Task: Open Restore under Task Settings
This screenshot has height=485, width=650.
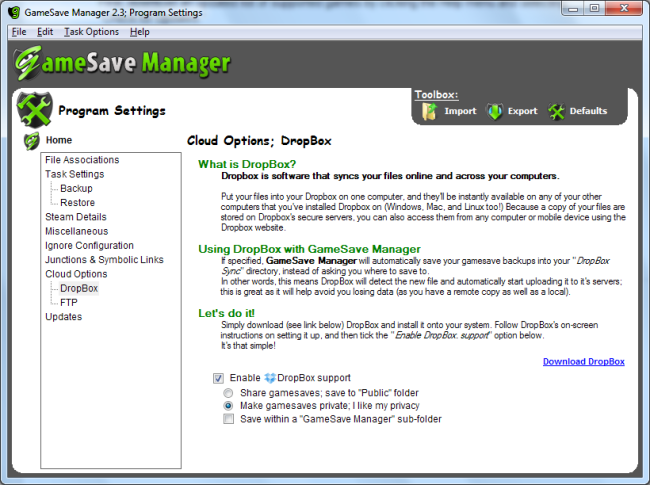Action: 78,203
